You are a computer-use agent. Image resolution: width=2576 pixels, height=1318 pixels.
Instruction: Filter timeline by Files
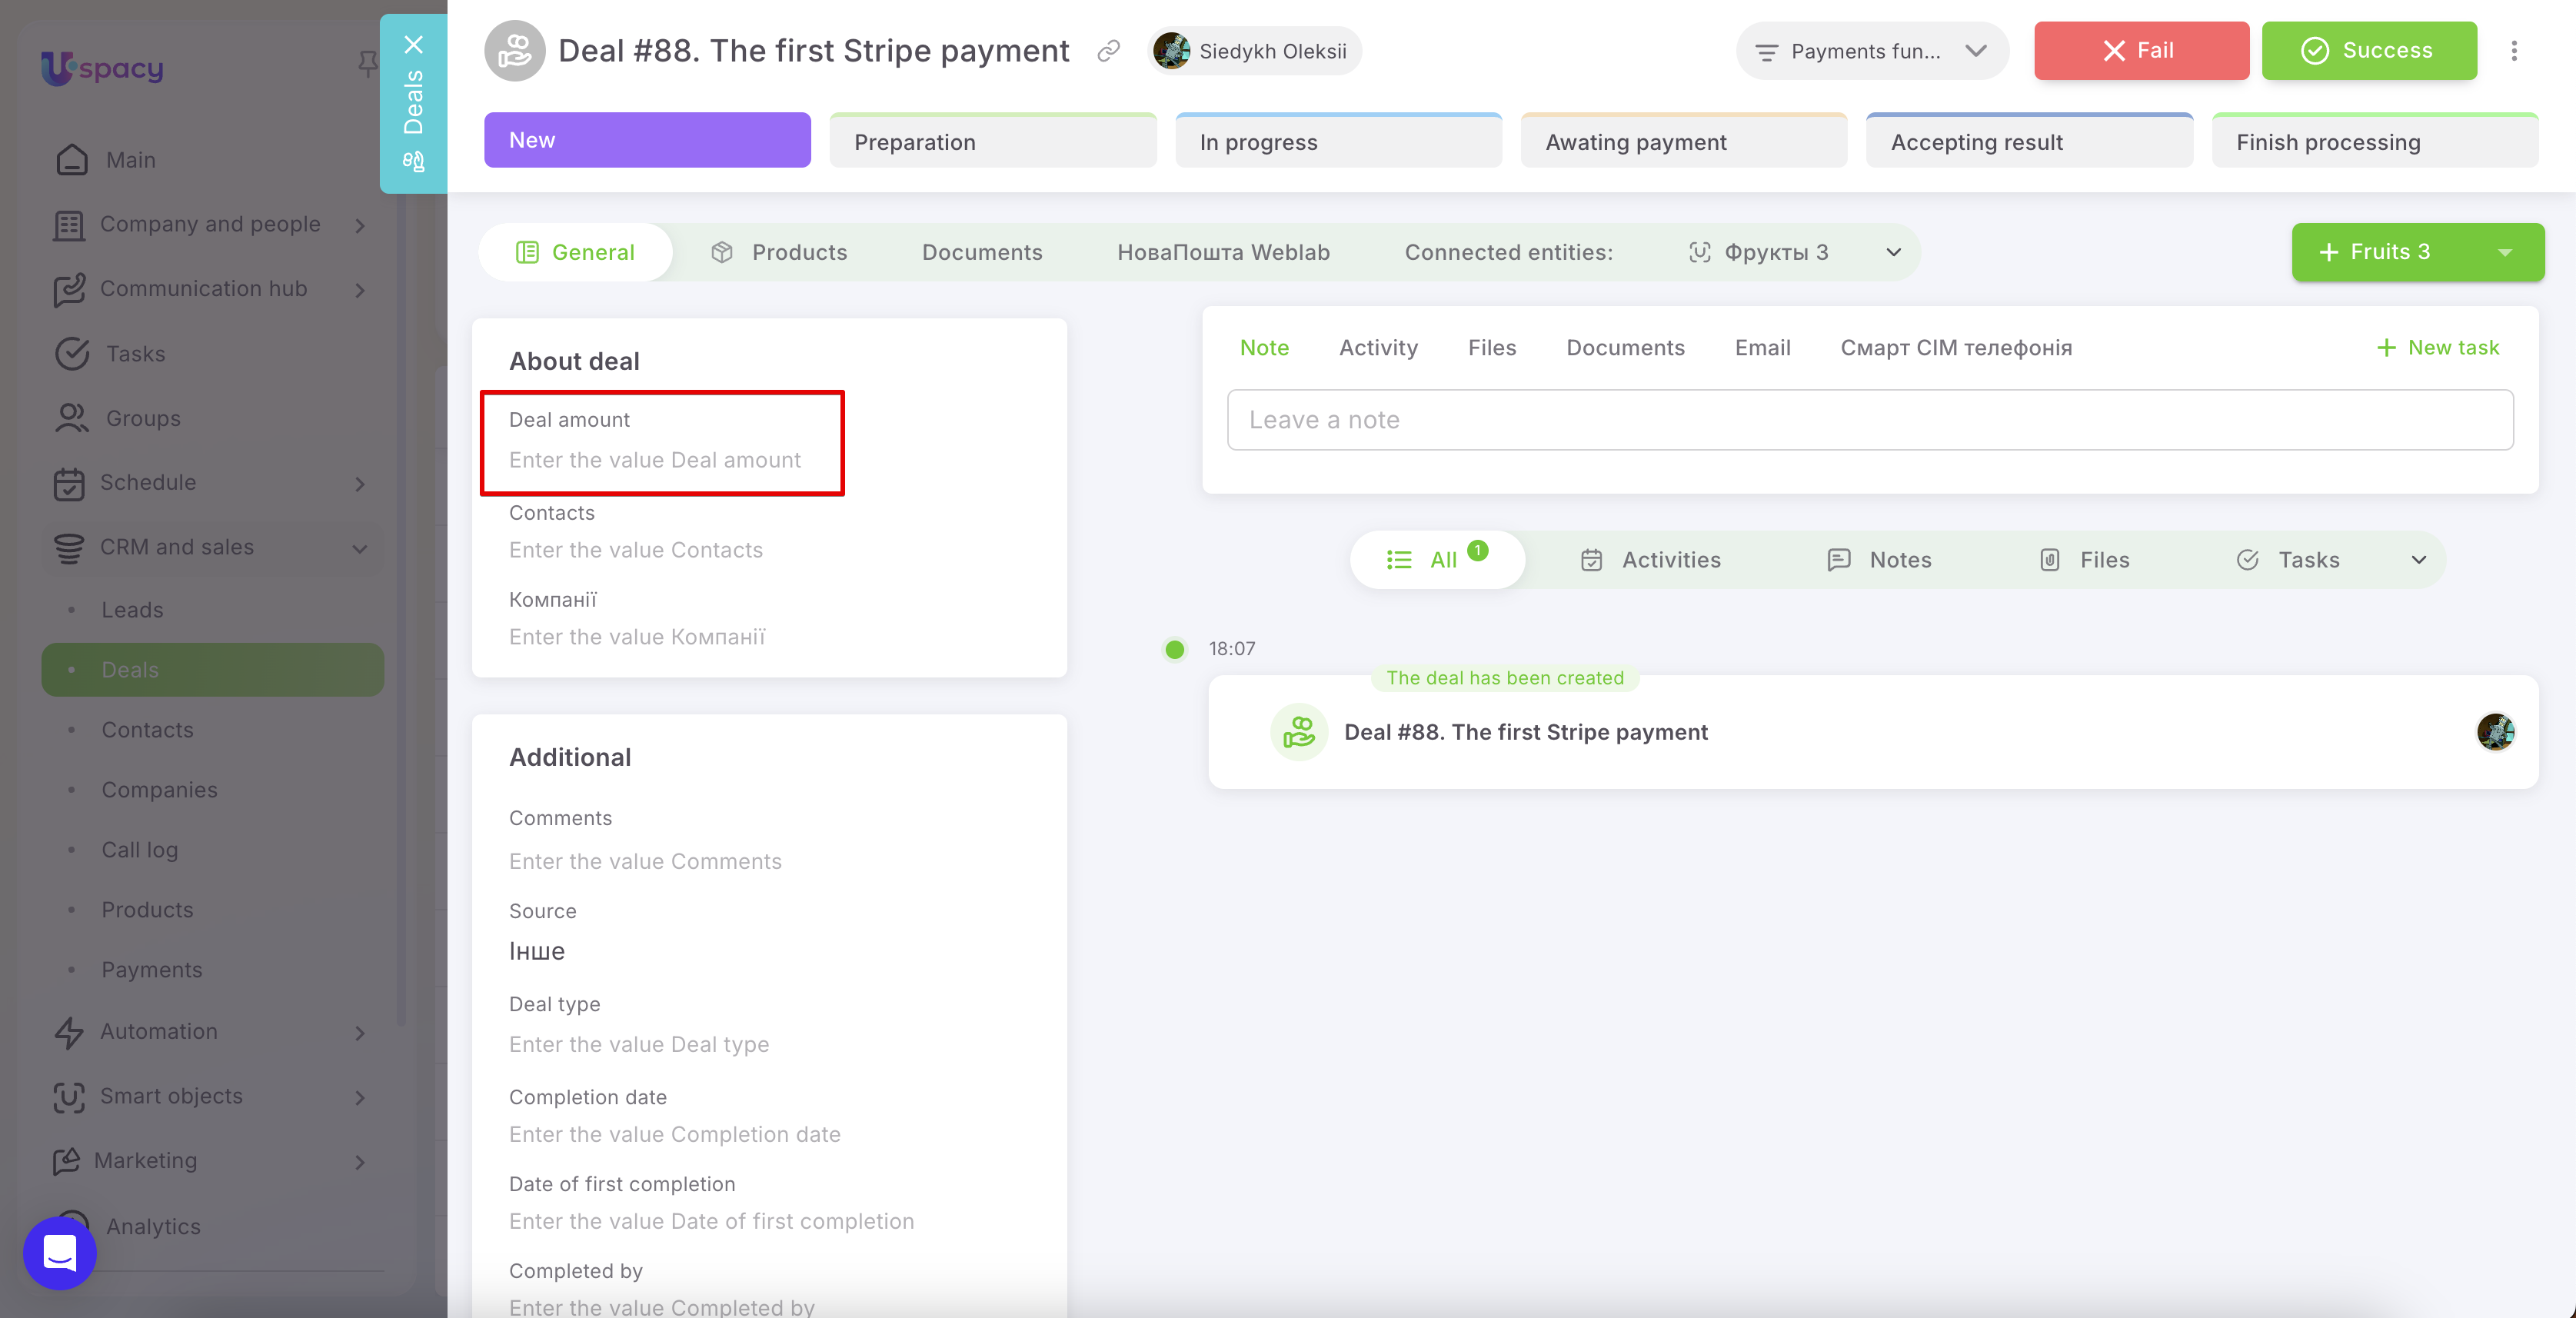pos(2084,560)
